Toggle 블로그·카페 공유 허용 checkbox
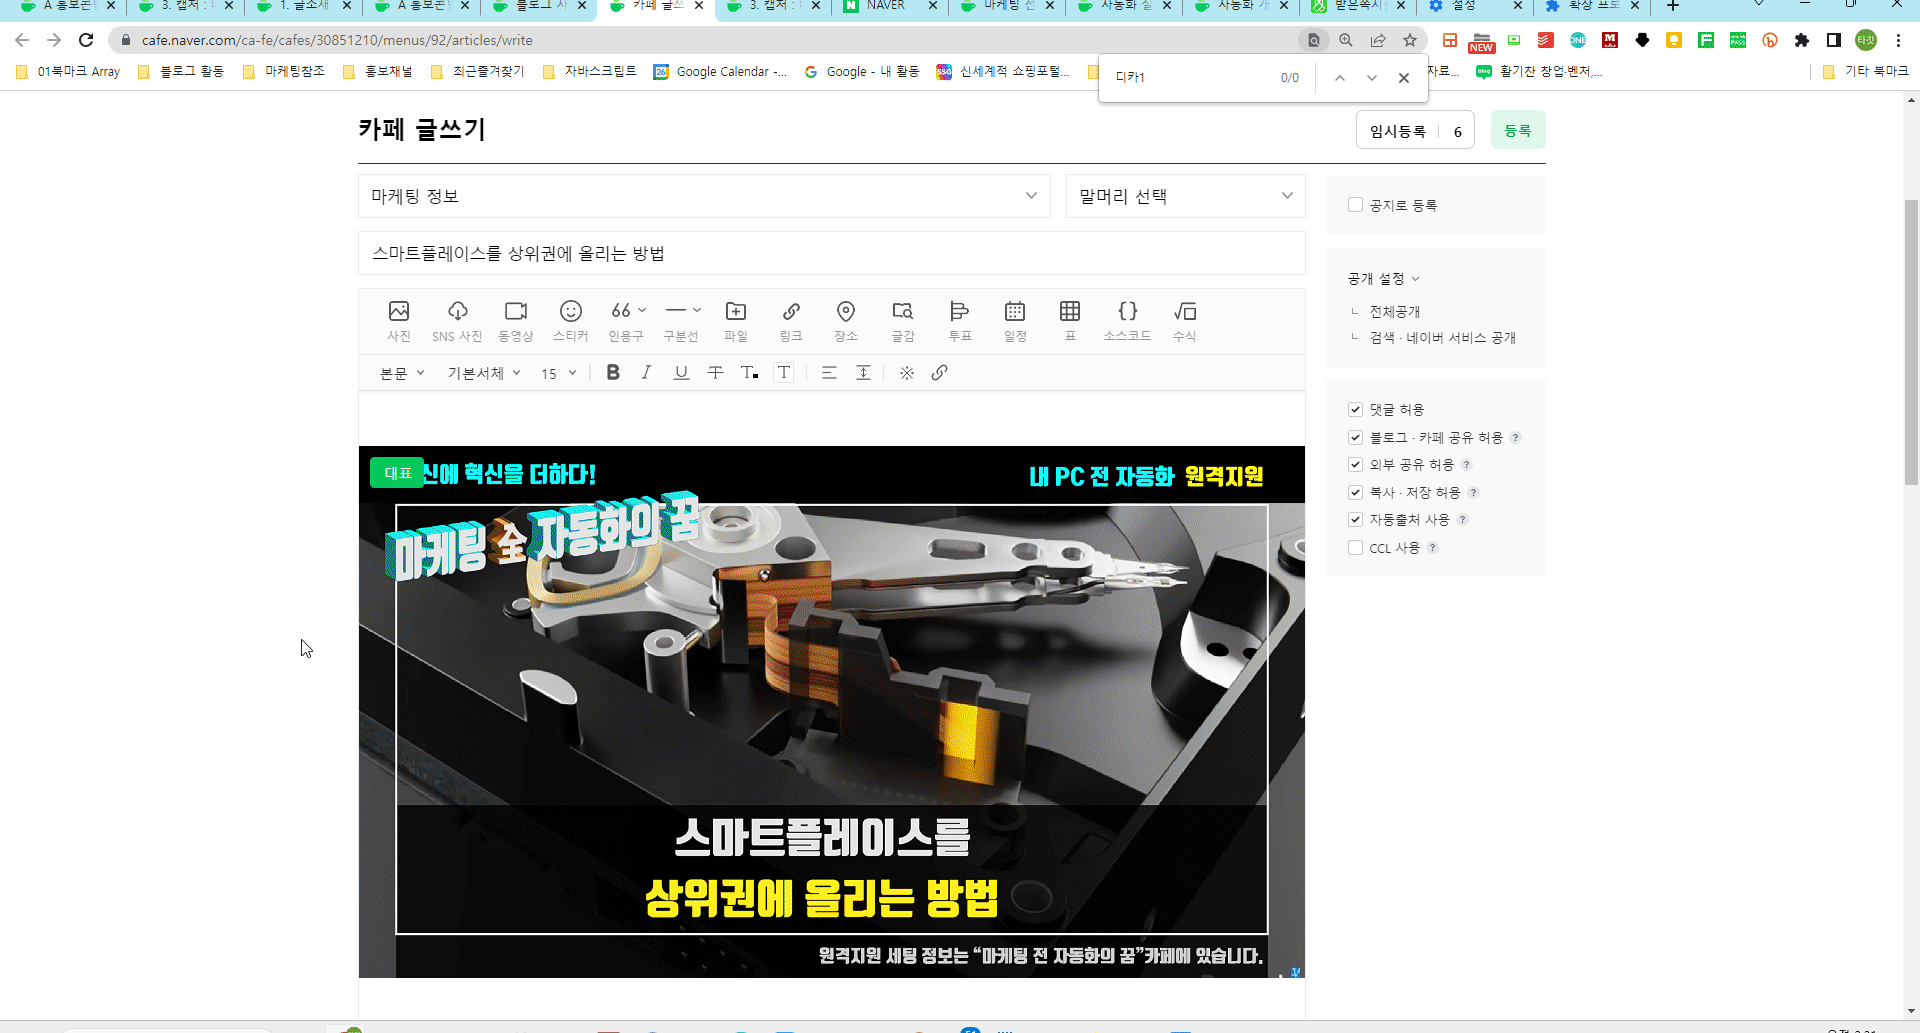The image size is (1920, 1033). pyautogui.click(x=1355, y=437)
